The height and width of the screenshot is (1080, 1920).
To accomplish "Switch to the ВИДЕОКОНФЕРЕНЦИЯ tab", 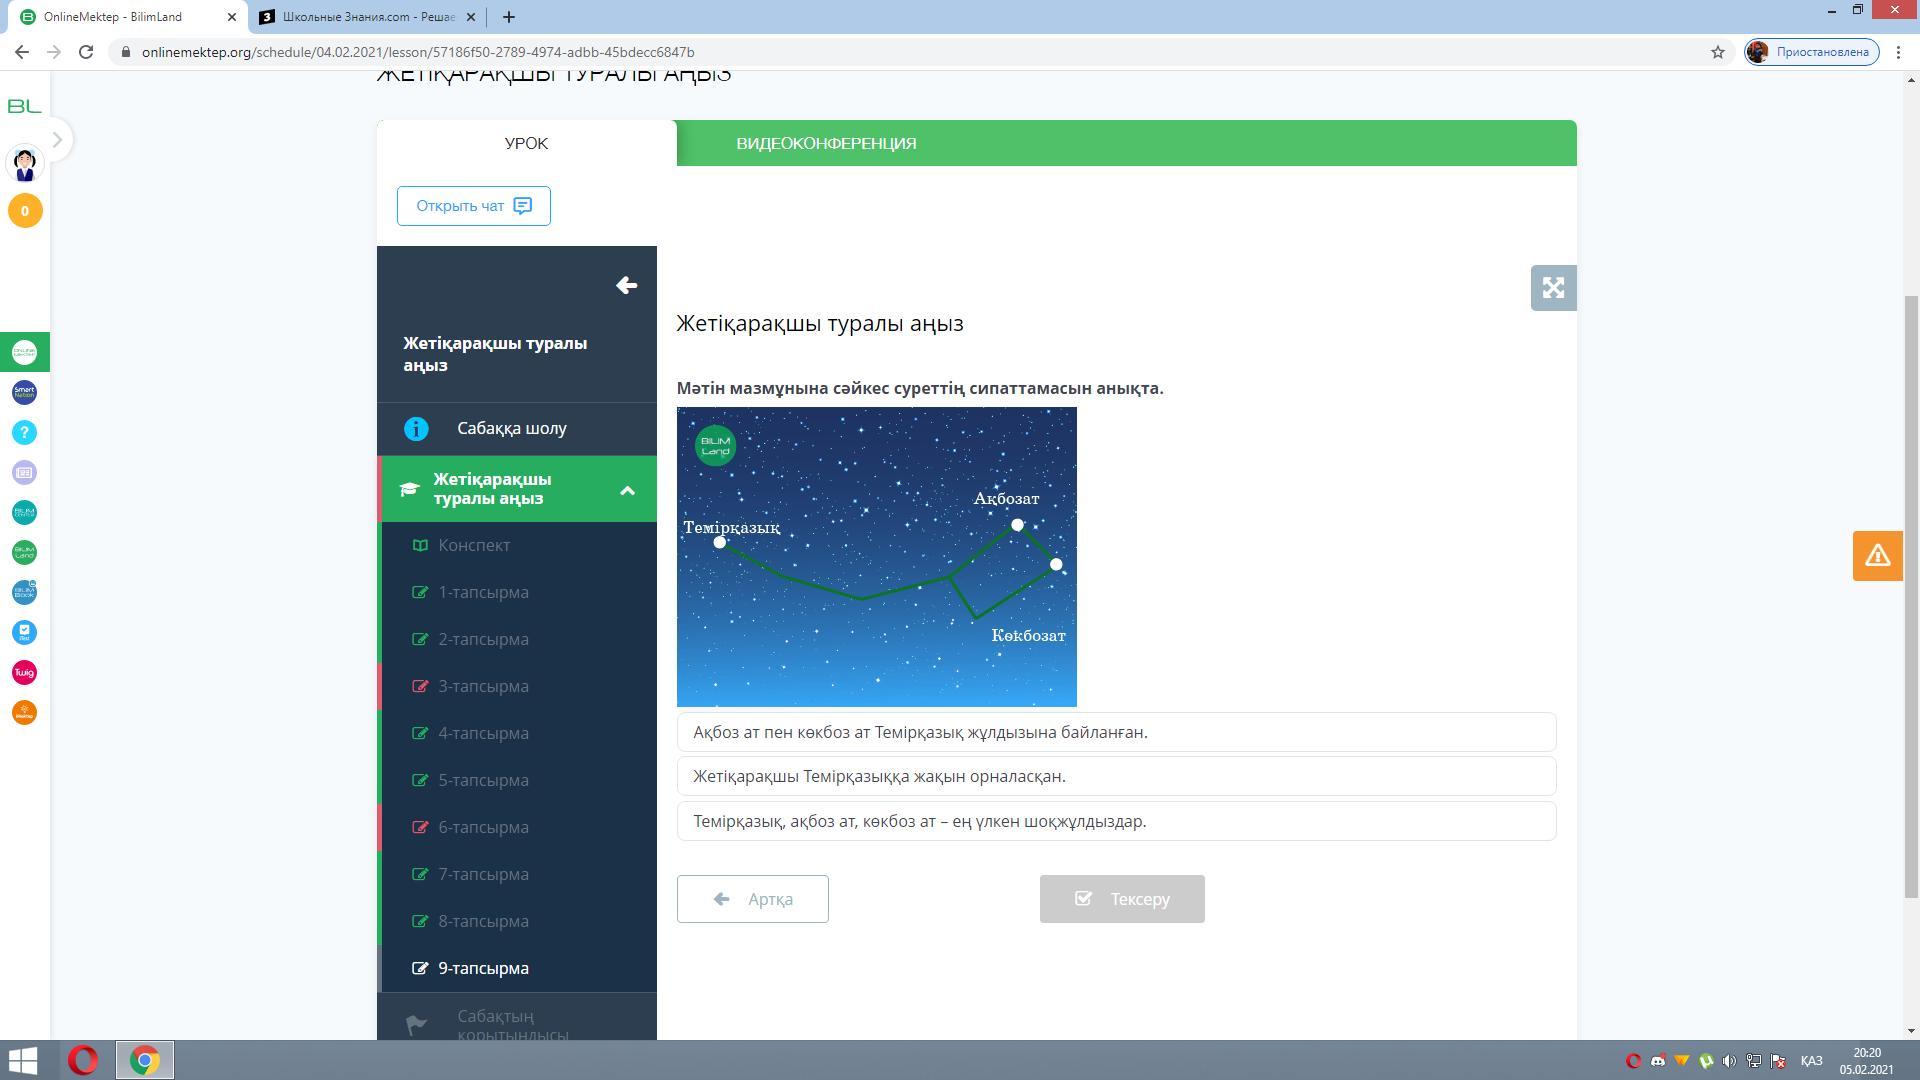I will pyautogui.click(x=826, y=143).
